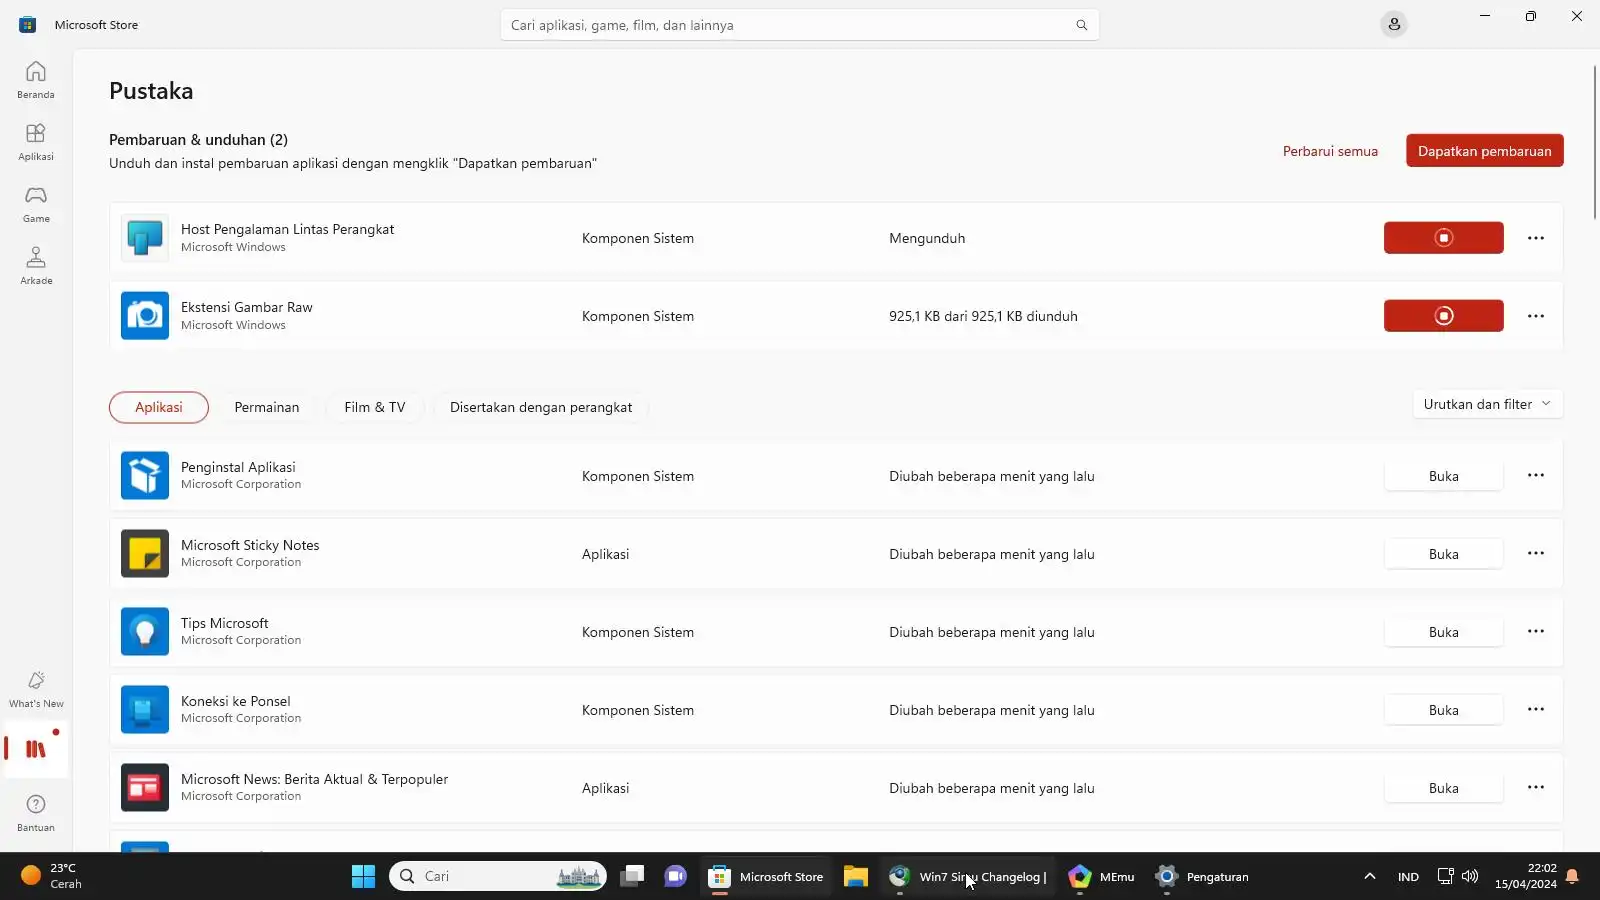Open the Beranda home icon in sidebar
This screenshot has width=1600, height=900.
[x=36, y=80]
